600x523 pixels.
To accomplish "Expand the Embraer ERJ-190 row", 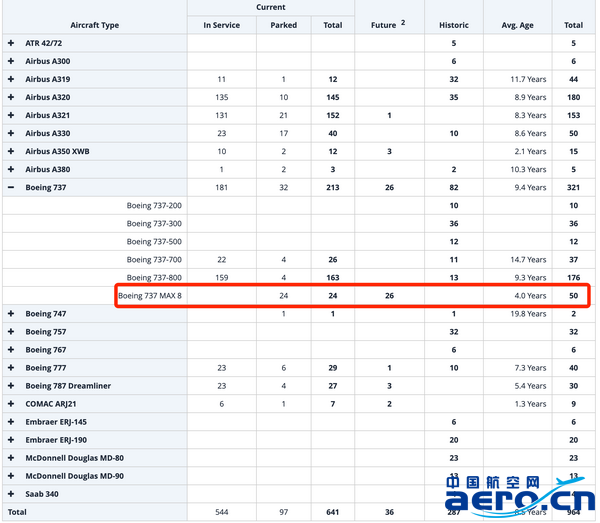I will point(11,440).
